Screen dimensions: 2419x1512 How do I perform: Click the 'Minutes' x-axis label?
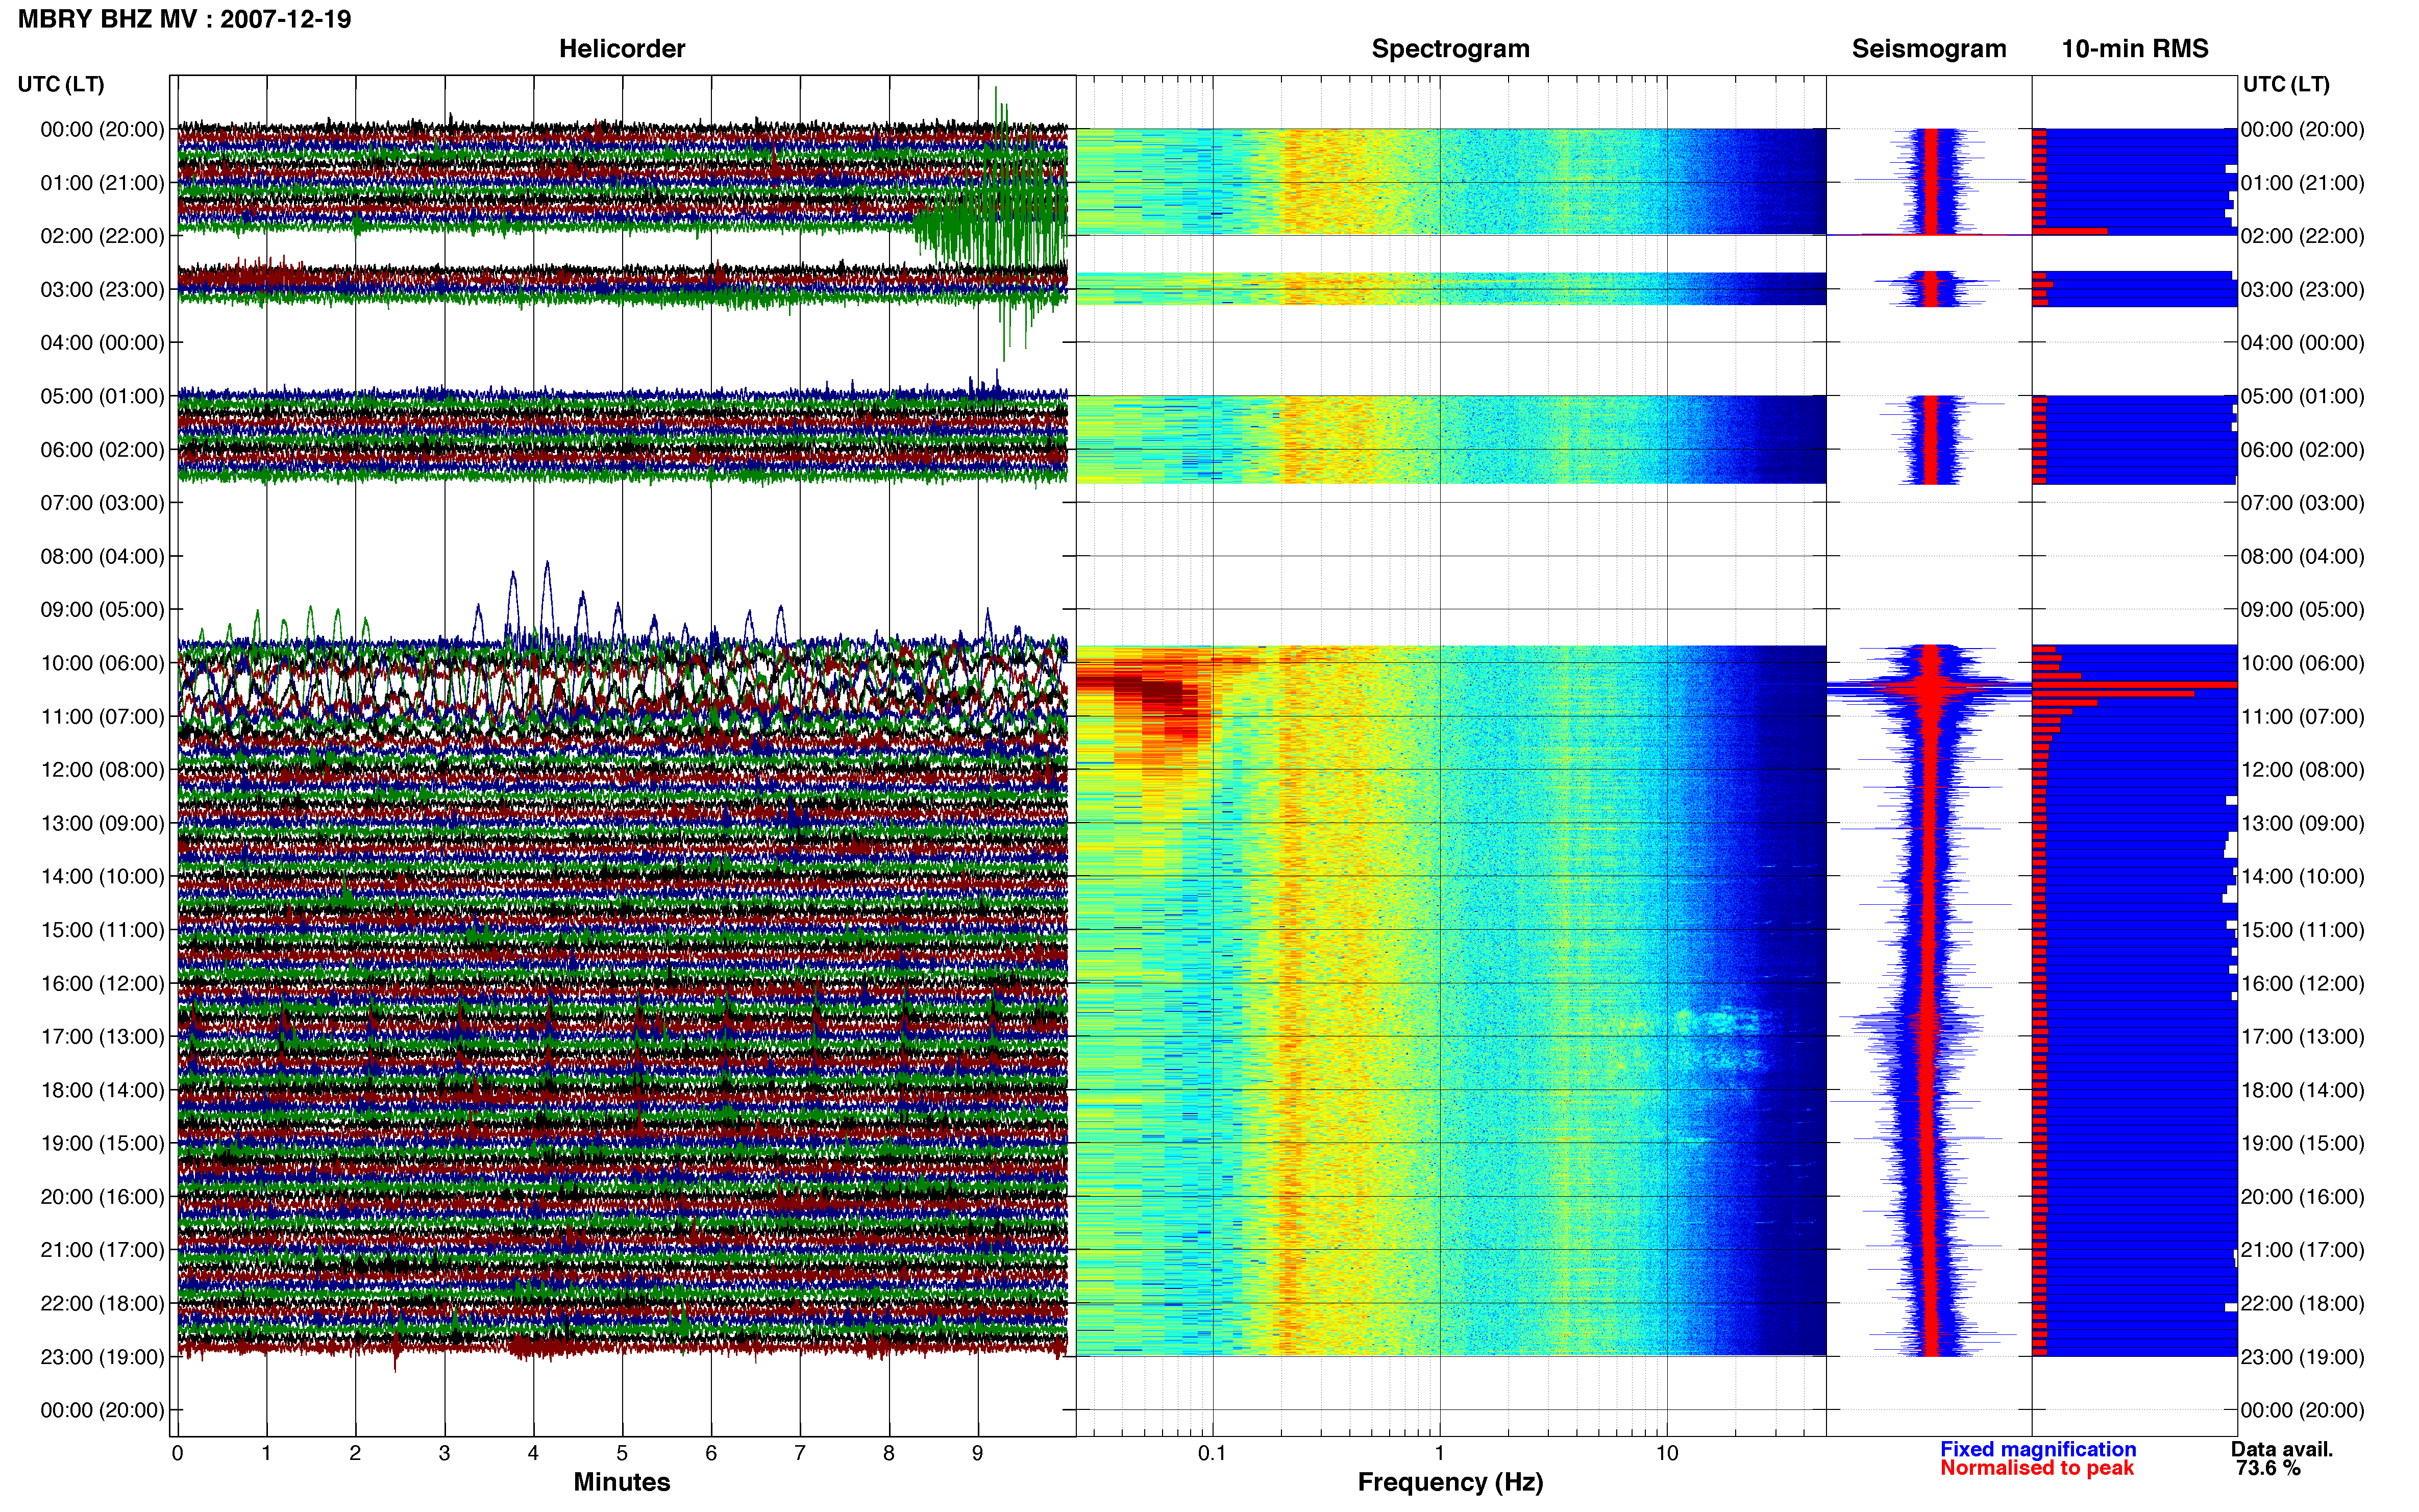coord(622,1482)
